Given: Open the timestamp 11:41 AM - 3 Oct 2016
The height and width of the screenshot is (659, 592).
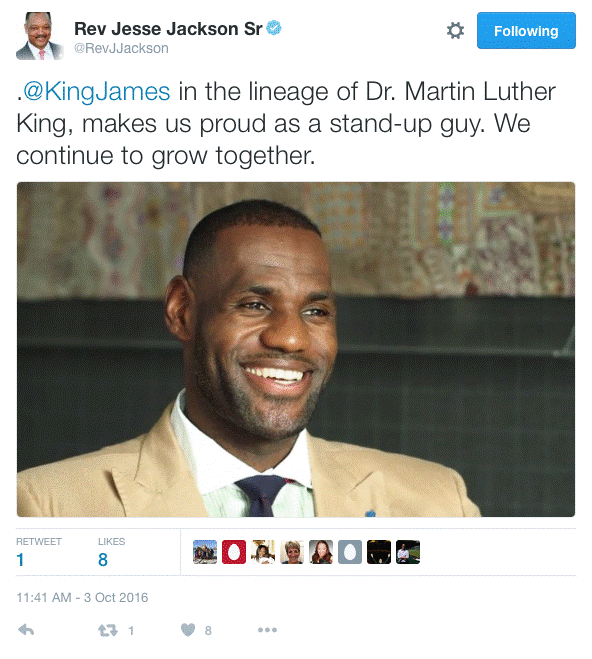Looking at the screenshot, I should point(82,597).
